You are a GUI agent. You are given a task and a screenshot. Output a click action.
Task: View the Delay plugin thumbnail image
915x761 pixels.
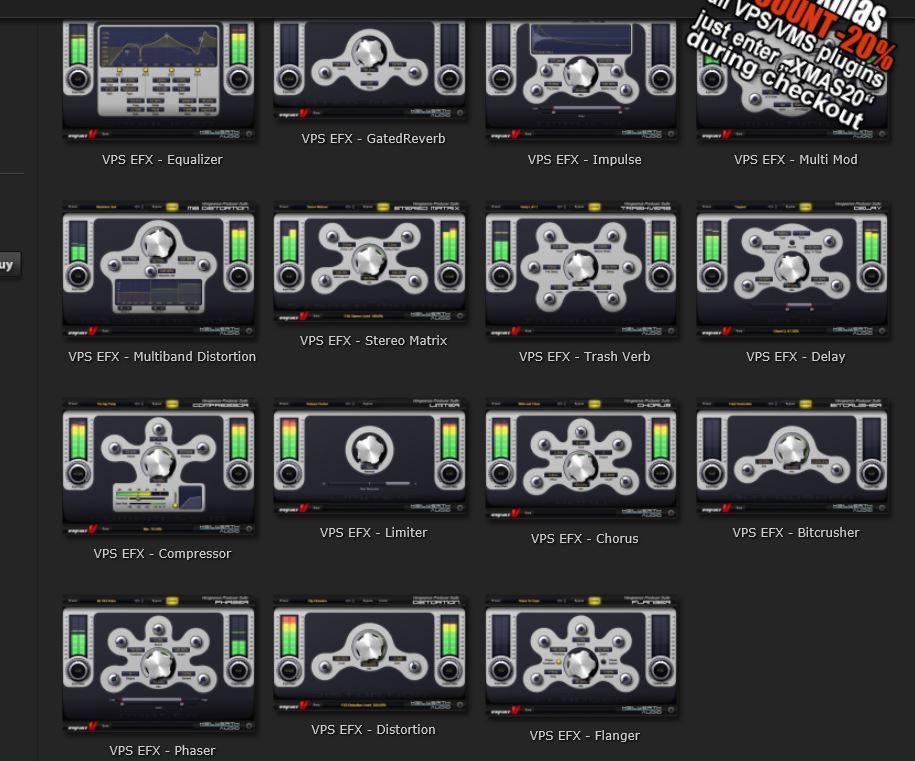pyautogui.click(x=792, y=270)
